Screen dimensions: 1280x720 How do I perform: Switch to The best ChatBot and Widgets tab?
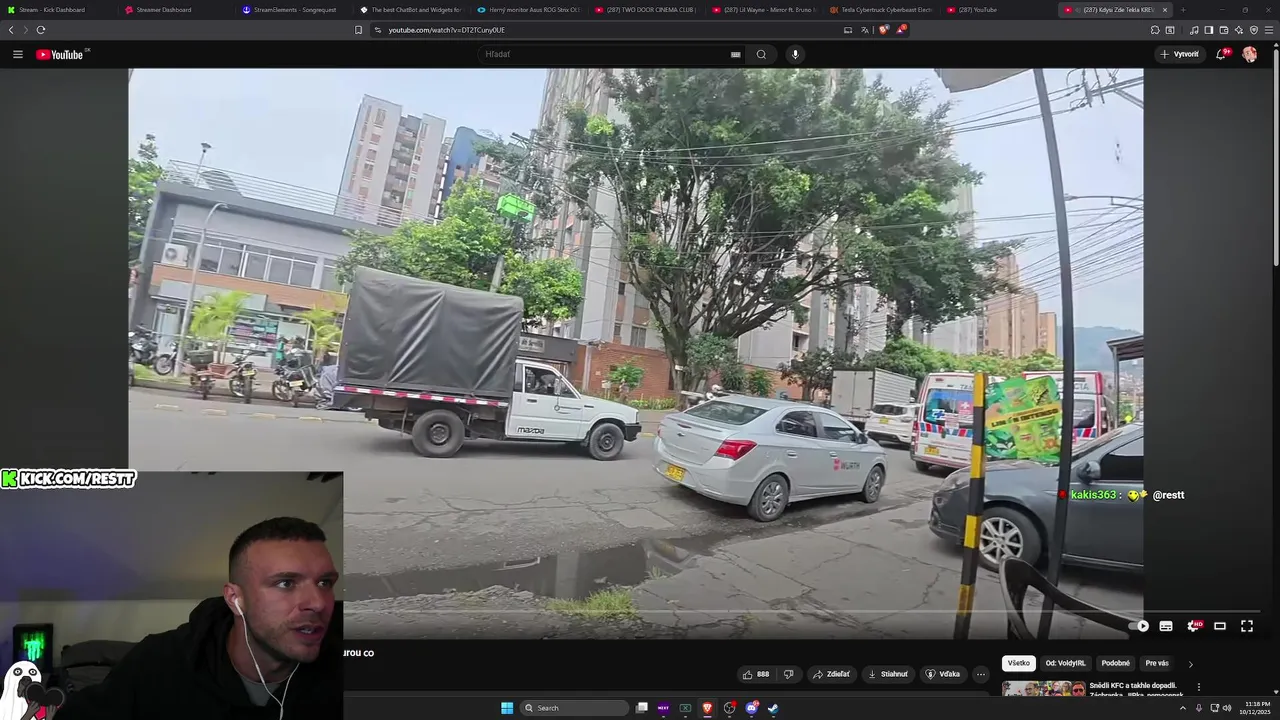(410, 10)
